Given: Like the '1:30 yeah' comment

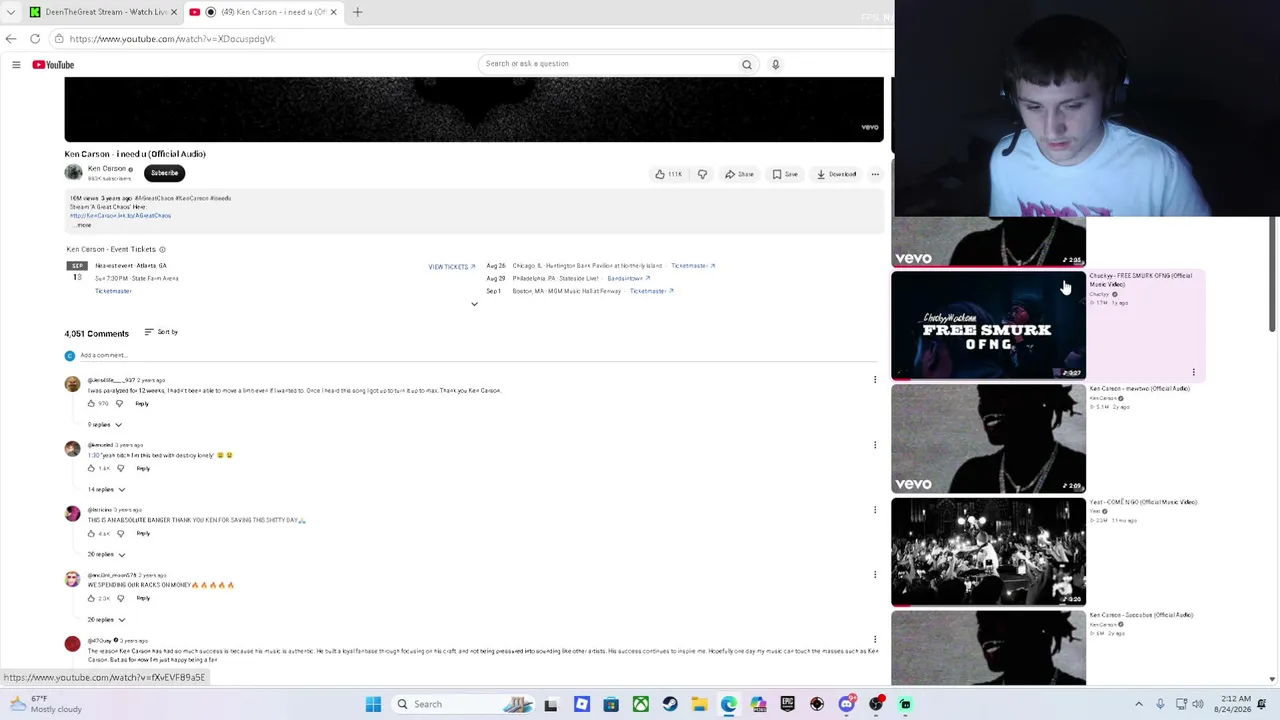Looking at the screenshot, I should click(x=91, y=469).
